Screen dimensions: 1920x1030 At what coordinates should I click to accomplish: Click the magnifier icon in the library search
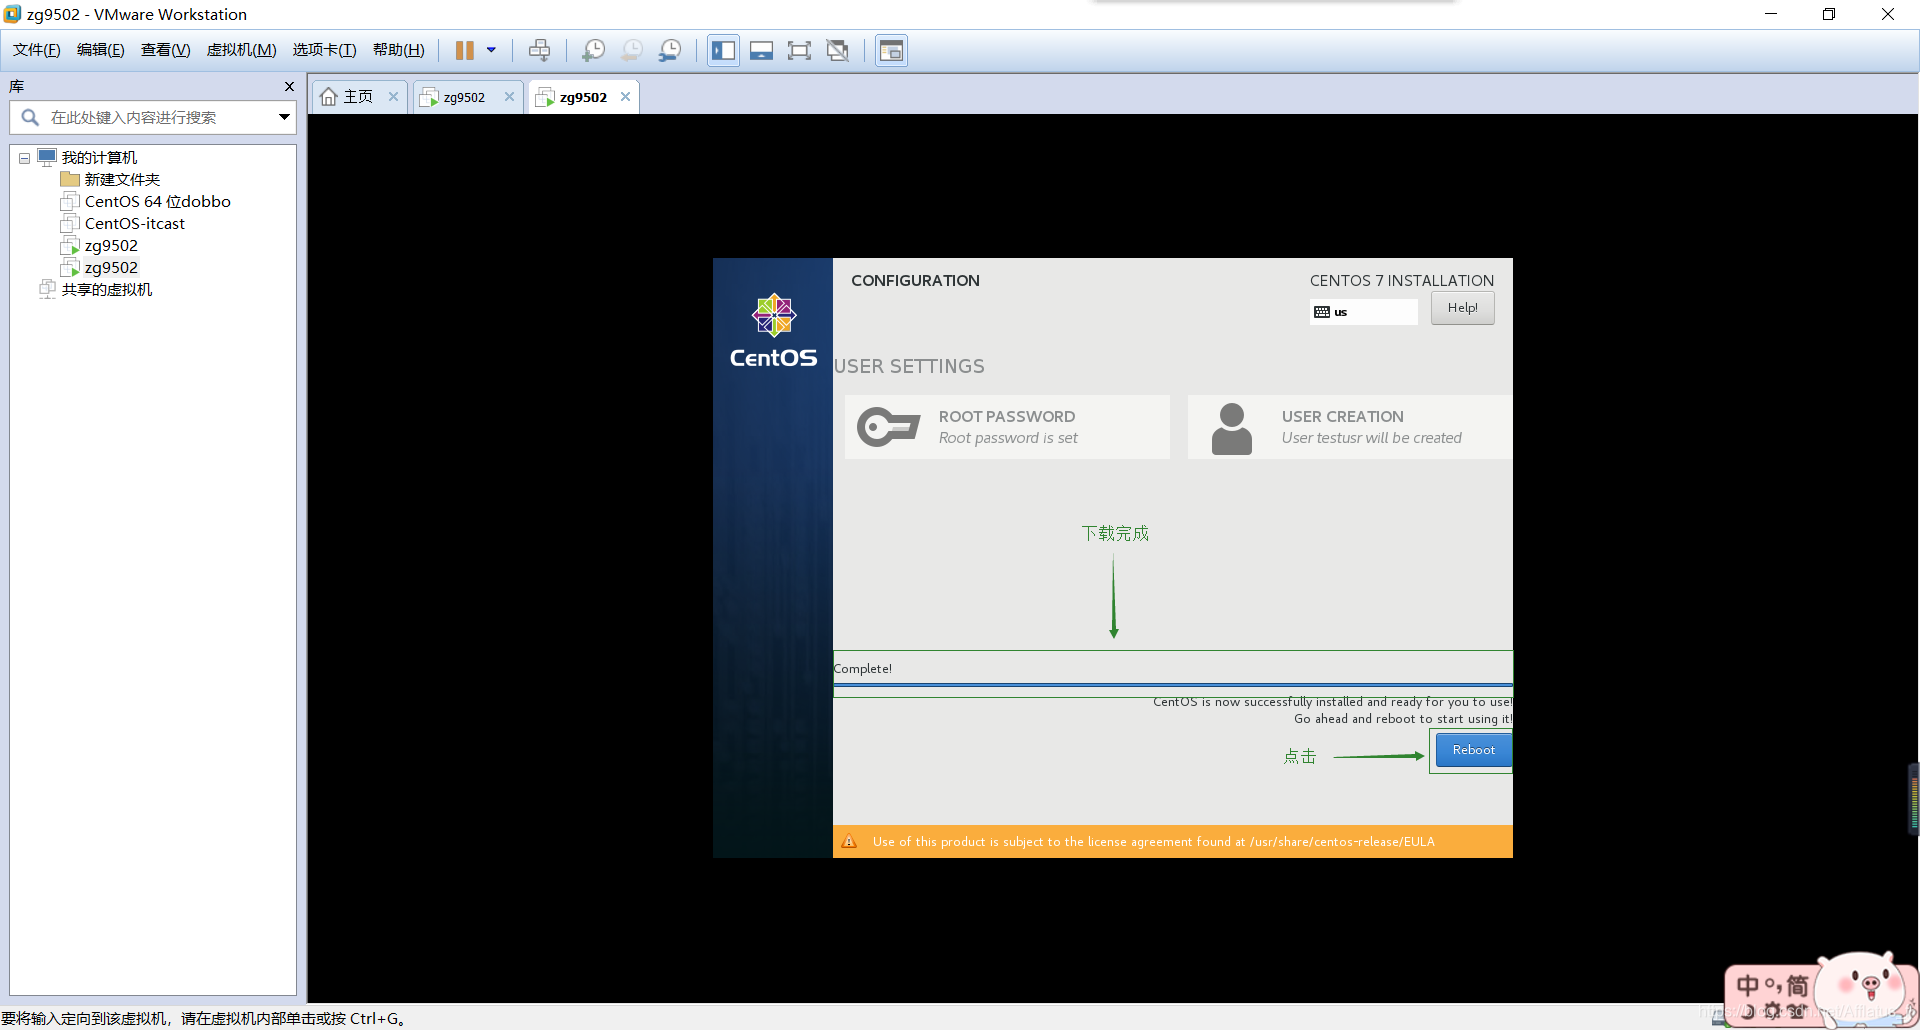(30, 118)
